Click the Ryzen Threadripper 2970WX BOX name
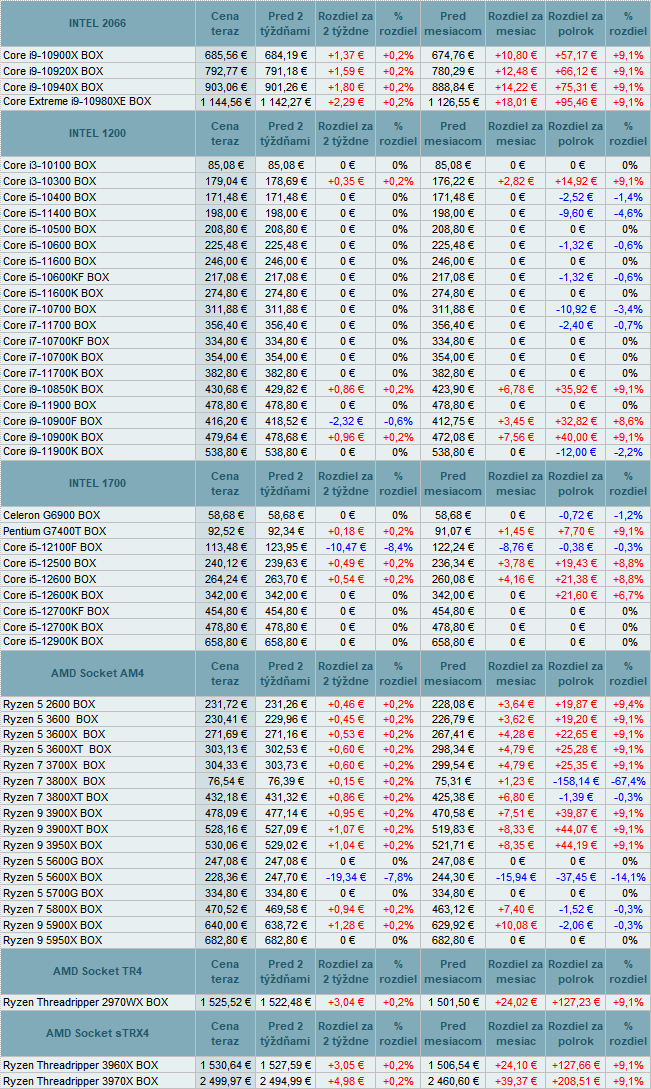 [x=85, y=1002]
